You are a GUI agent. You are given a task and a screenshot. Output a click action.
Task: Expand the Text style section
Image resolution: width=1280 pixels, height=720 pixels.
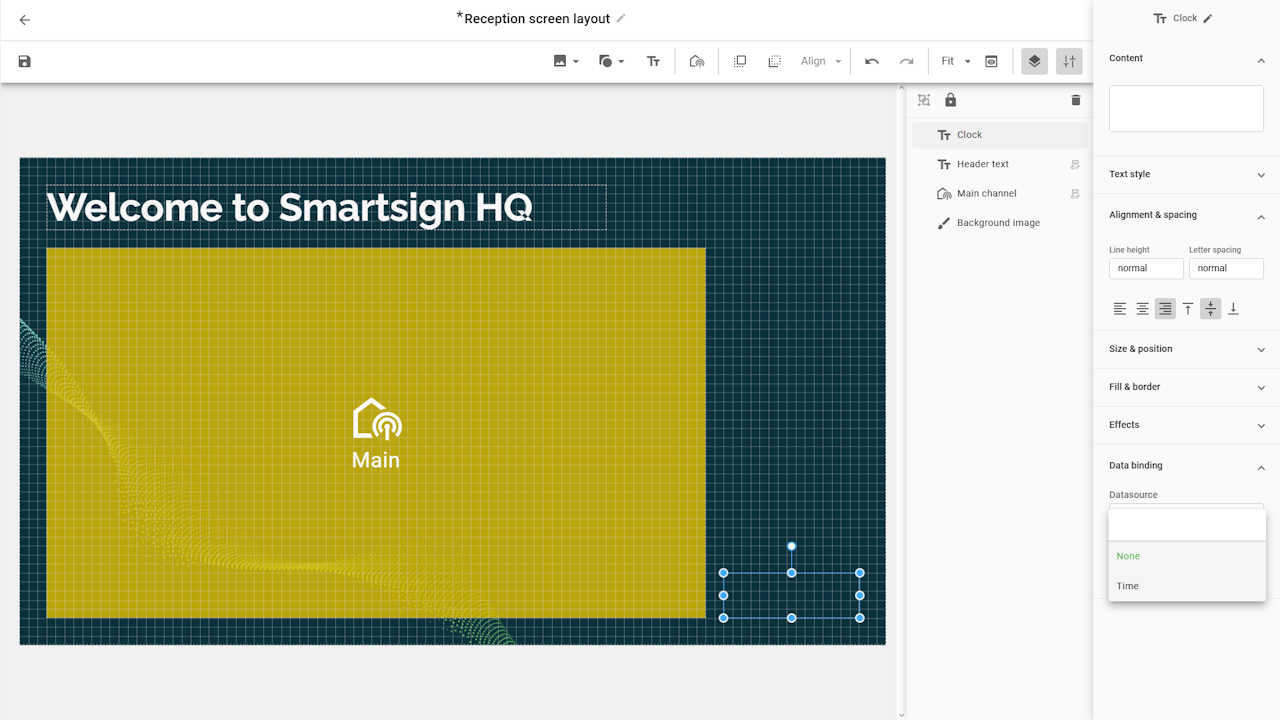coord(1185,175)
